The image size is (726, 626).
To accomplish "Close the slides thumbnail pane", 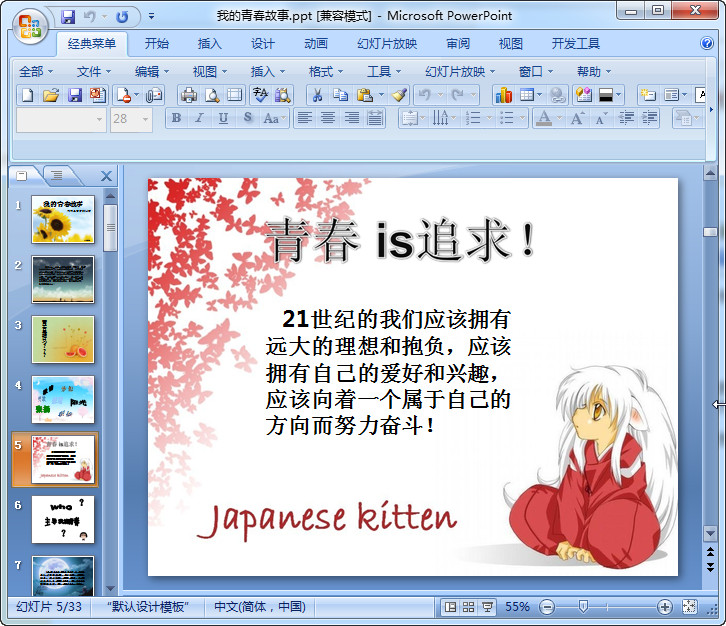I will 106,176.
